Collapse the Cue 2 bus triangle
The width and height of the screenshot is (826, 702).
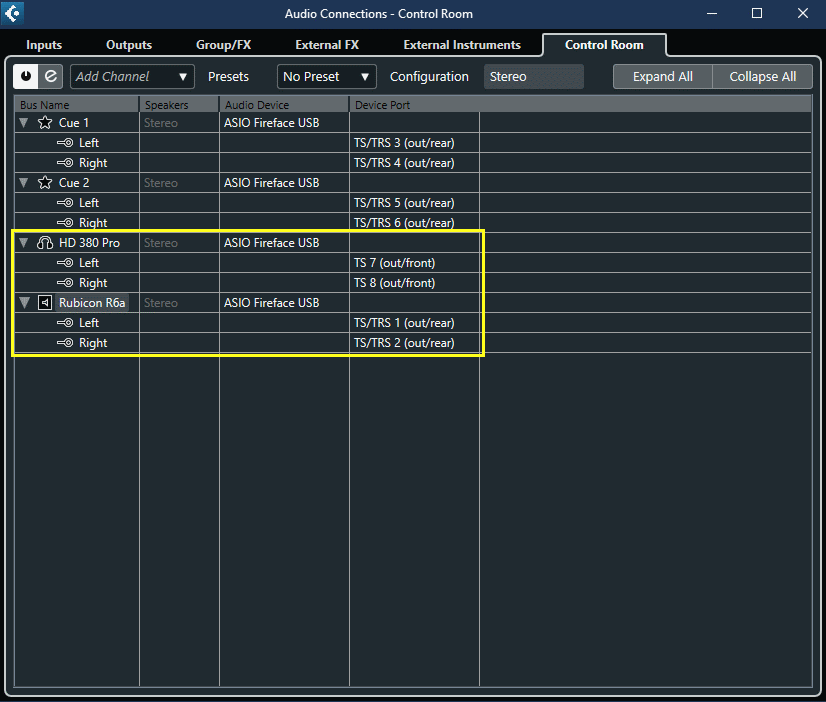tap(24, 183)
